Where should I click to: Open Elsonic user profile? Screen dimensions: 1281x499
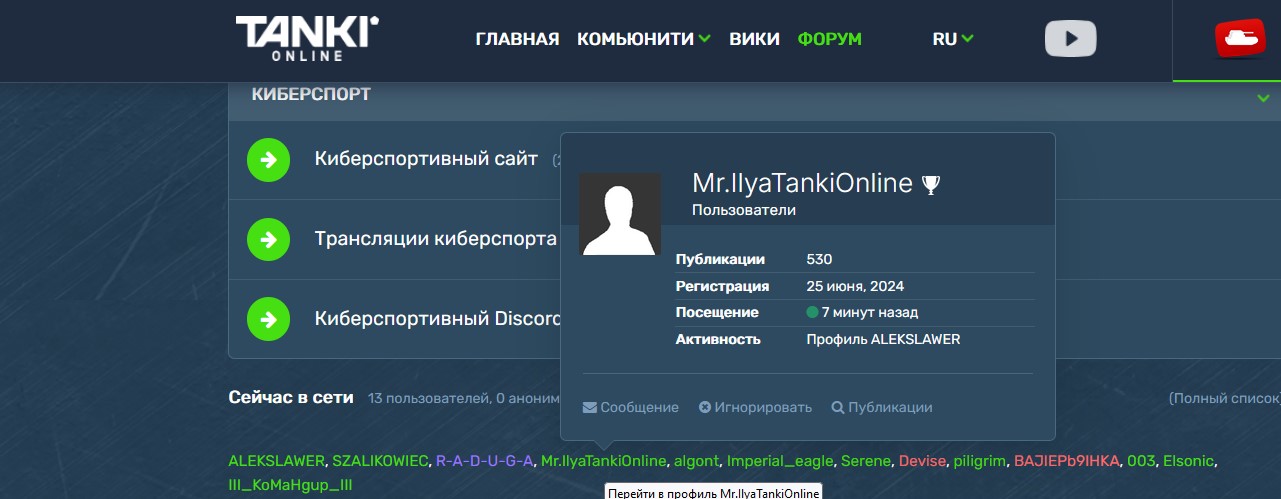coord(1187,461)
